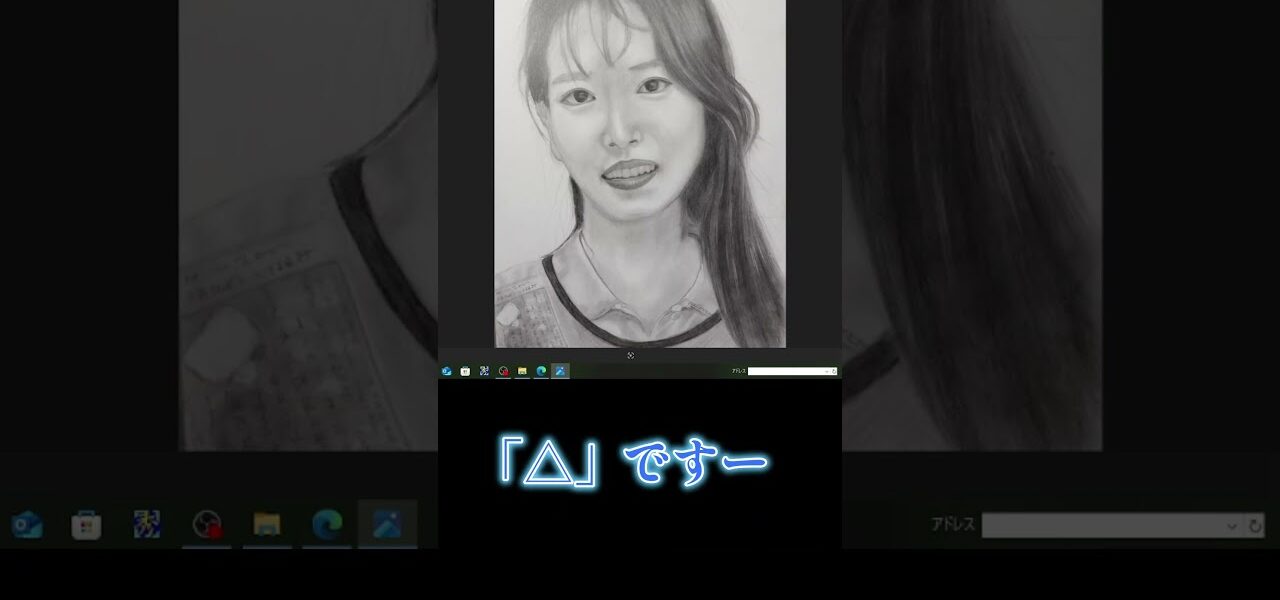Click the blue-yellow app icon in the small center taskbar
The height and width of the screenshot is (600, 1280).
coord(484,371)
